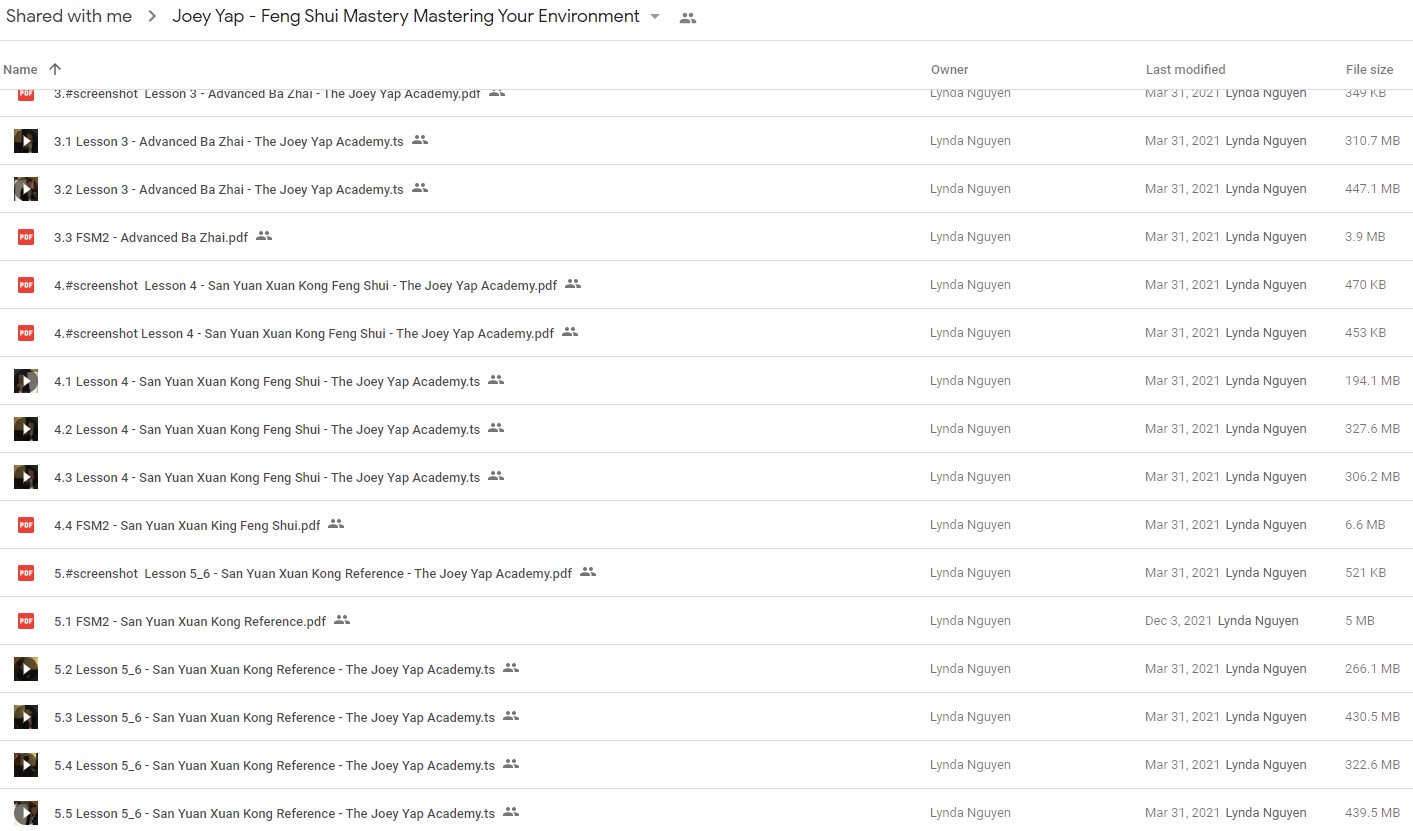
Task: Click owner Lynda Nguyen on the 3.3 FSM2 row
Action: [x=970, y=237]
